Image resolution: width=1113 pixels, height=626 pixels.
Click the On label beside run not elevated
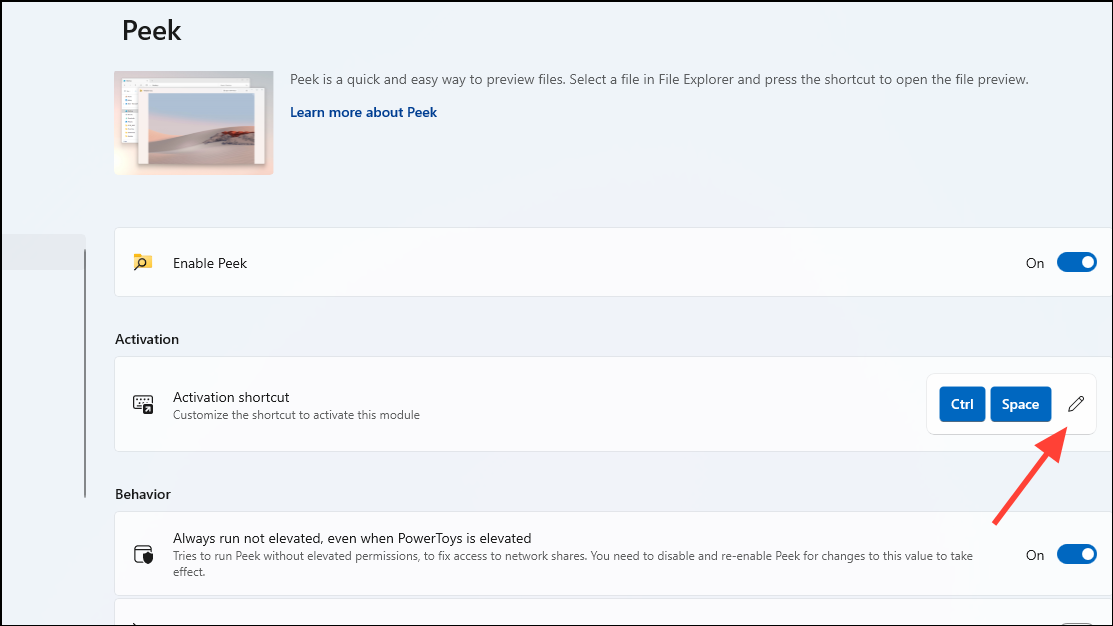pos(1034,555)
